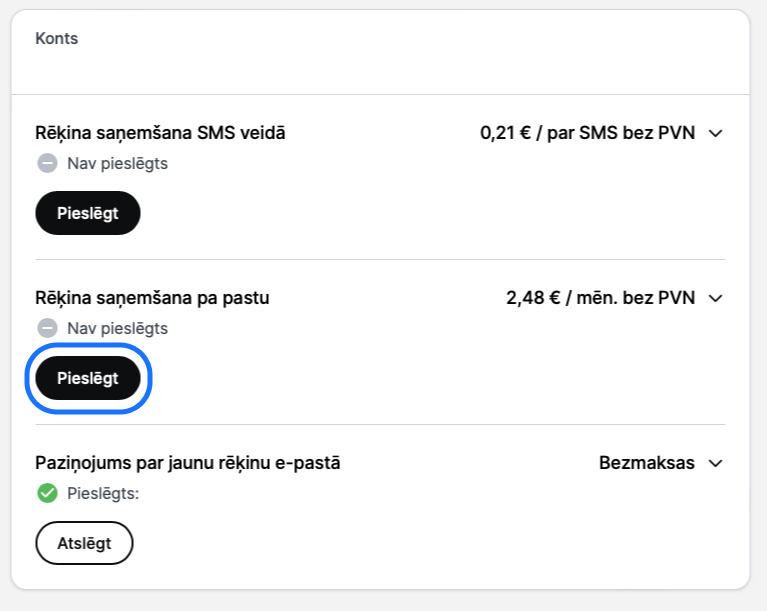Screen dimensions: 767x611
Task: Click the Pieslēgts: status text
Action: tap(103, 493)
